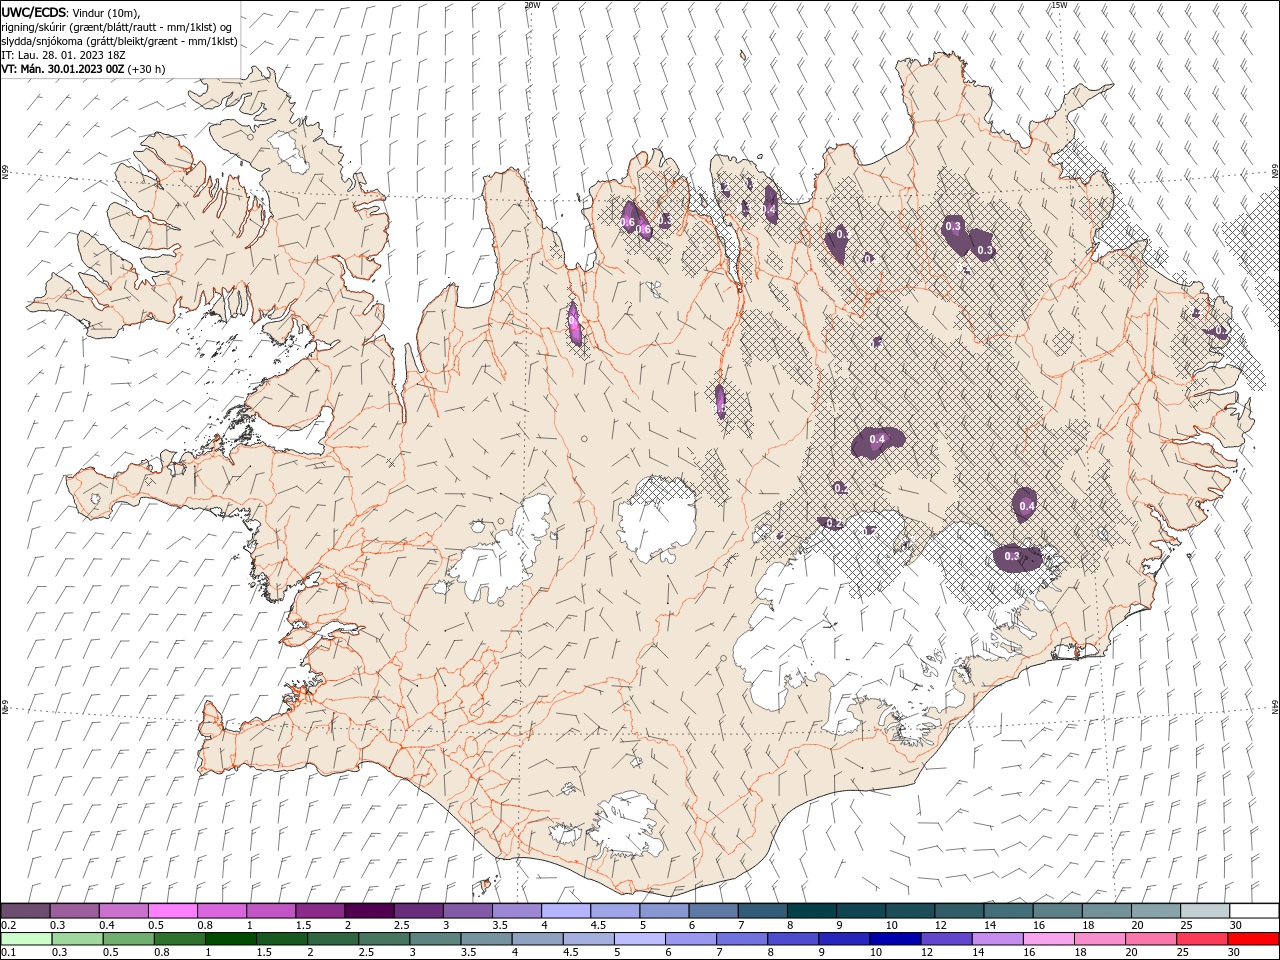Click the 'UWC/ECDS: Vindur (10m),' title text

pos(71,12)
